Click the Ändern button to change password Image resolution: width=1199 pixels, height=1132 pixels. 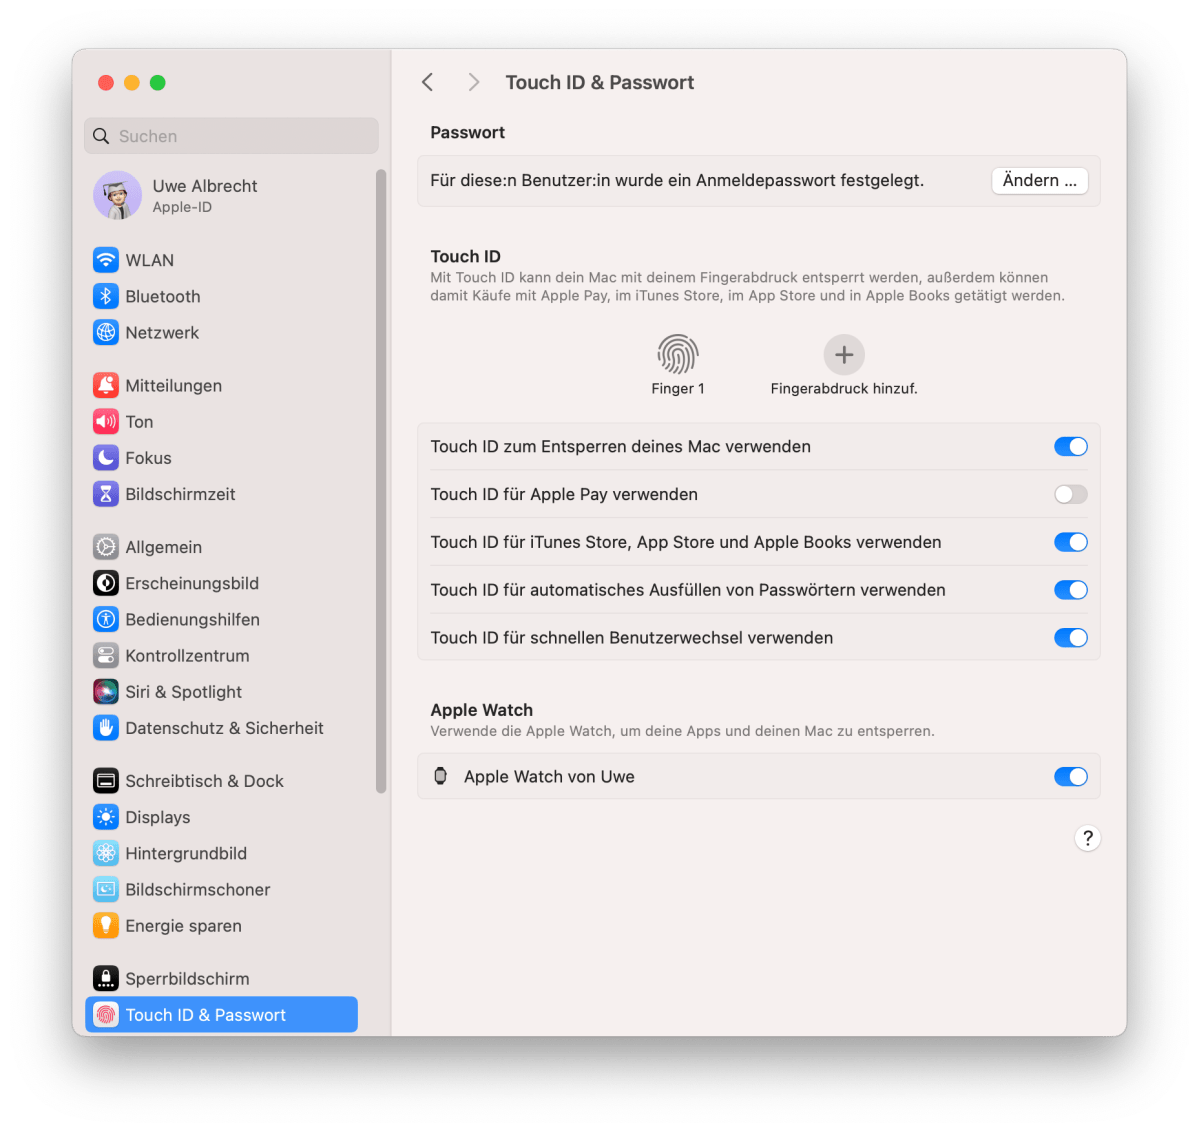[1039, 180]
